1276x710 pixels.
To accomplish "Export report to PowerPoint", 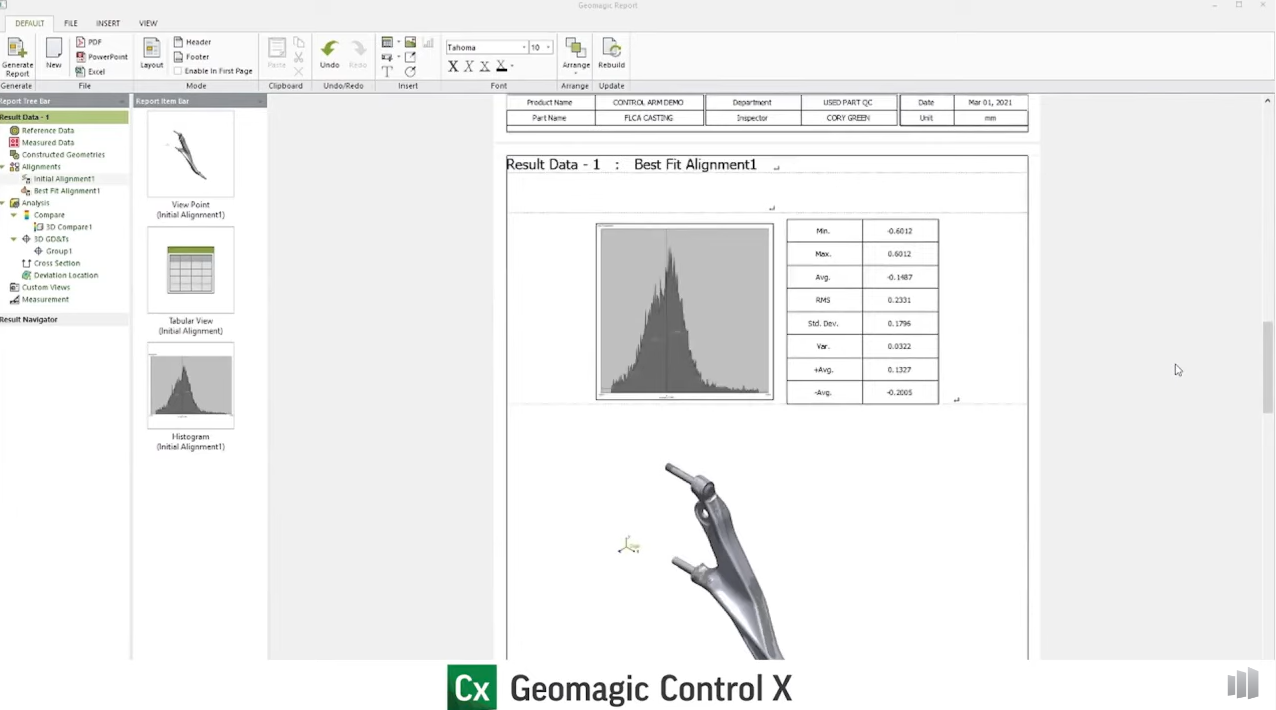I will [x=101, y=57].
